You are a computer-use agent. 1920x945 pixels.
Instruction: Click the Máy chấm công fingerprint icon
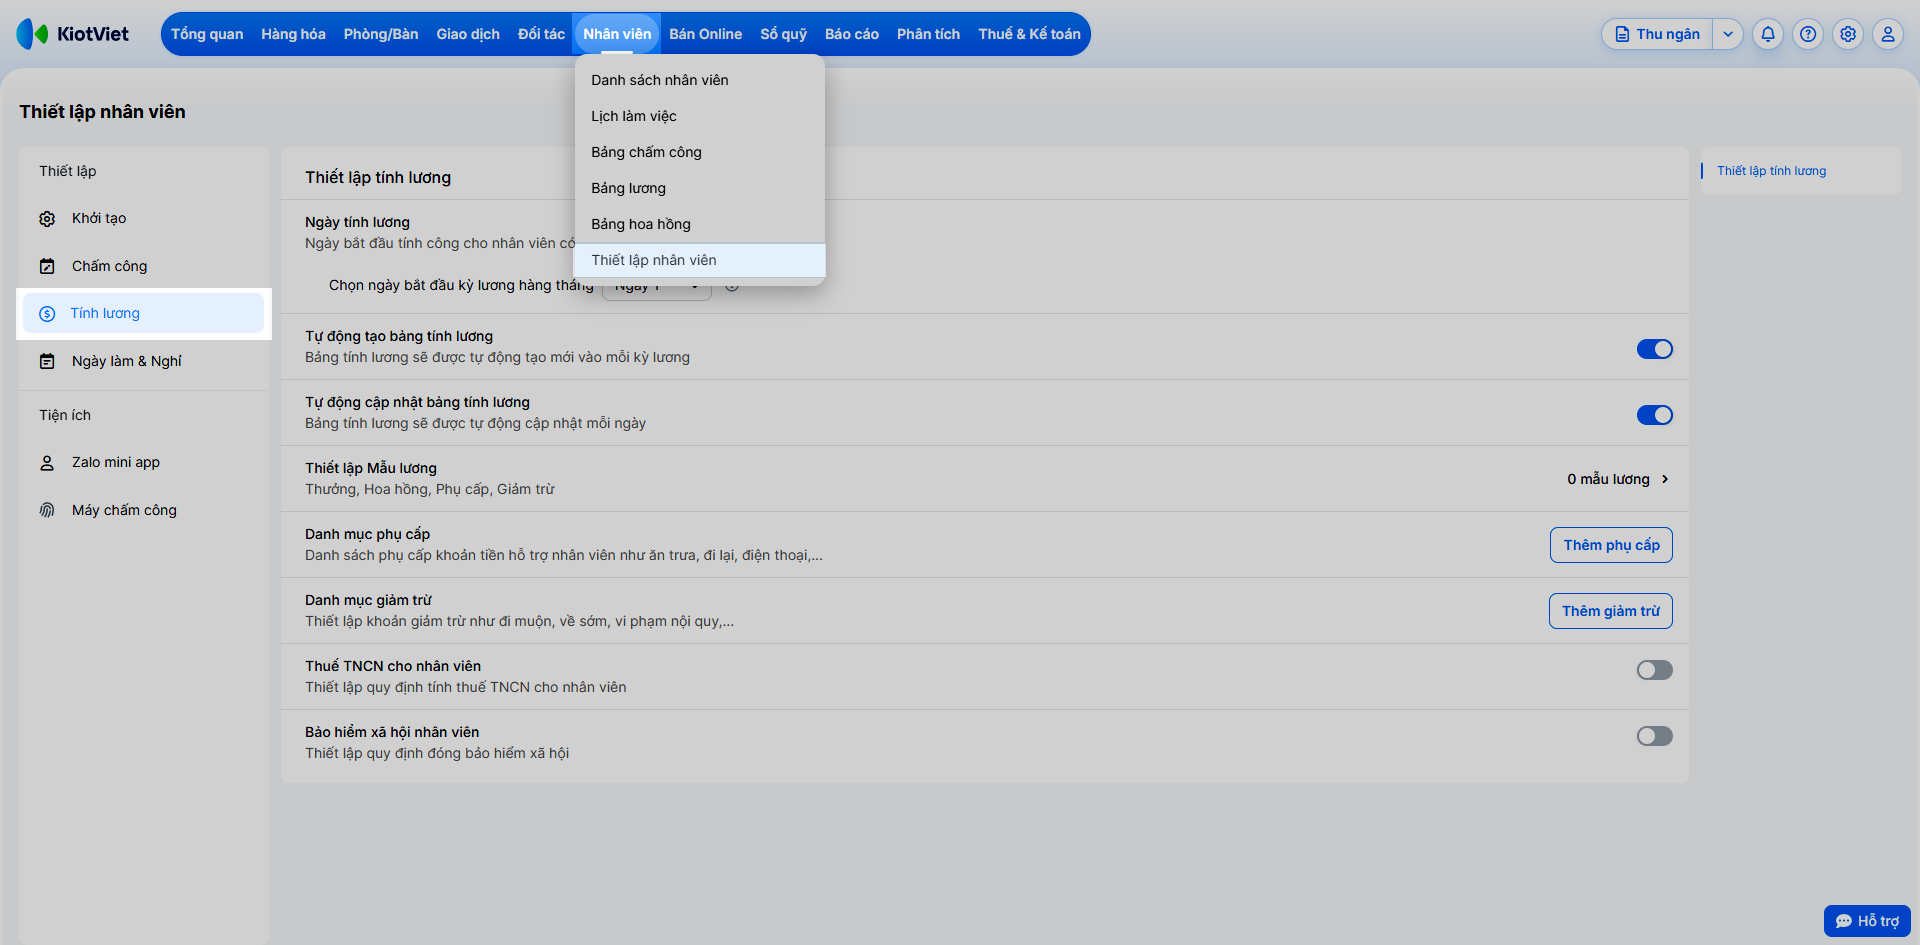[x=47, y=510]
